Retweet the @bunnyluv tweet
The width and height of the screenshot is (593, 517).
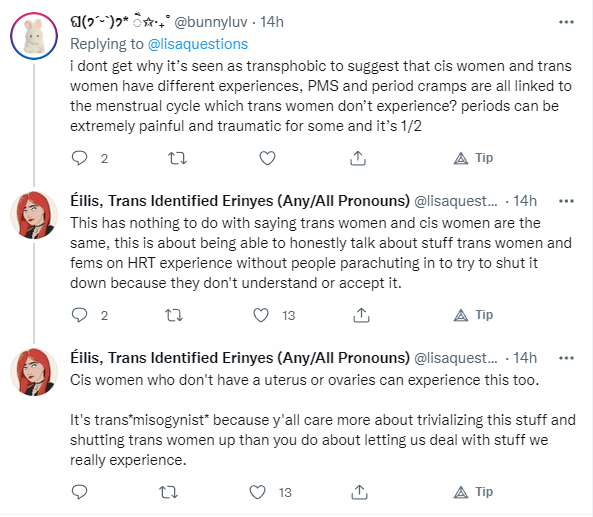(x=177, y=158)
